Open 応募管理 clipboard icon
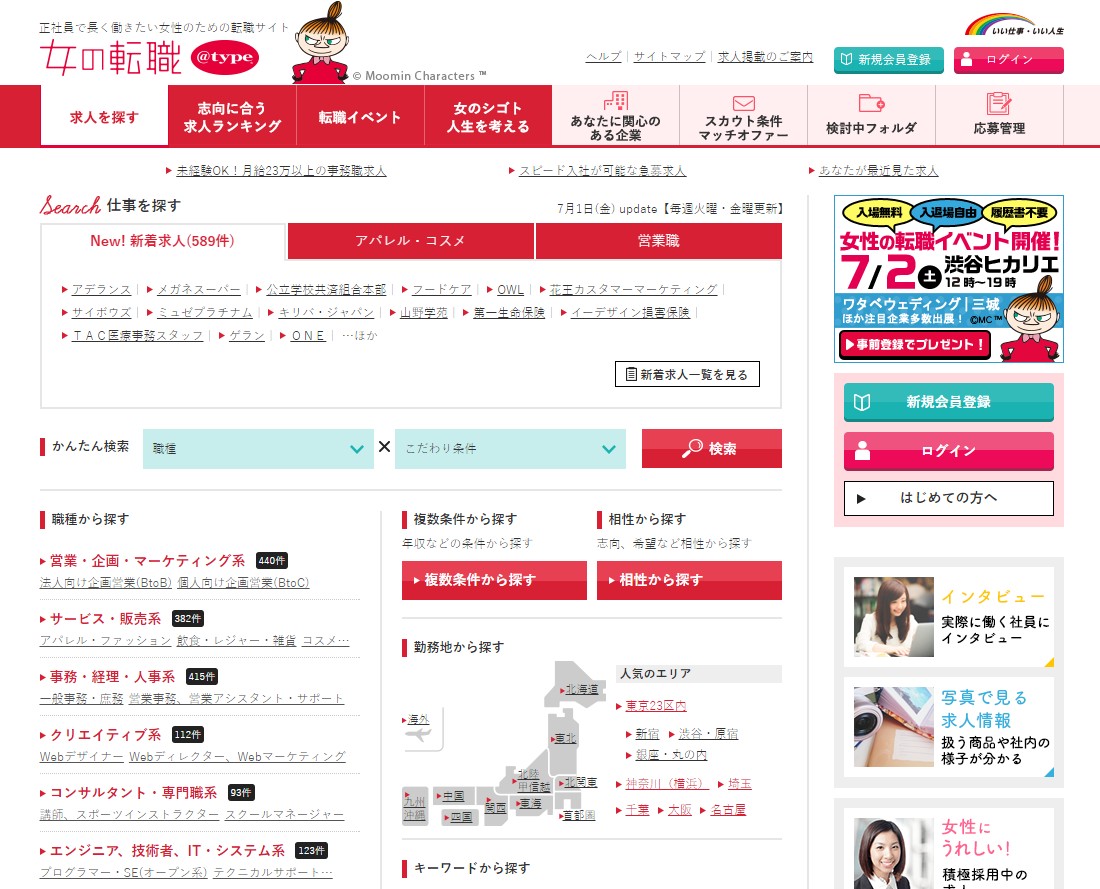Image resolution: width=1100 pixels, height=889 pixels. [999, 103]
